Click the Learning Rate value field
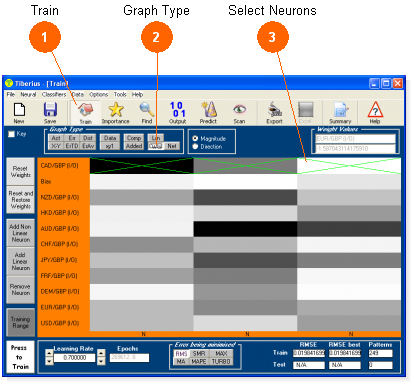414x384 pixels. coord(75,358)
